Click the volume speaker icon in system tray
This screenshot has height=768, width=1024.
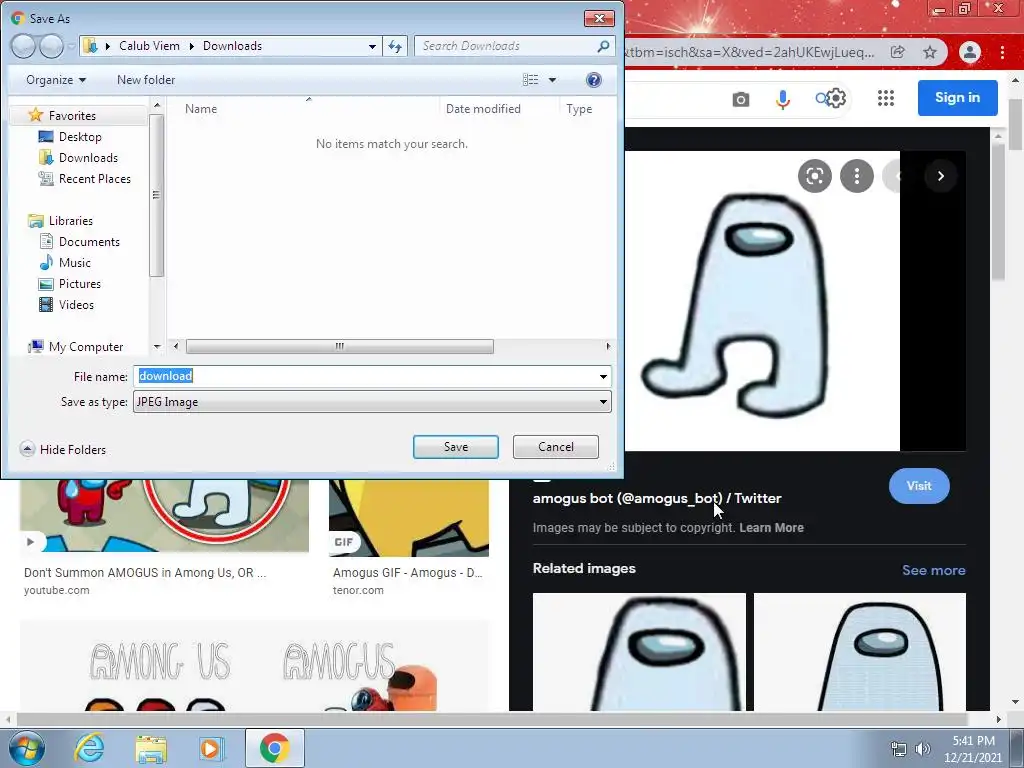[923, 748]
